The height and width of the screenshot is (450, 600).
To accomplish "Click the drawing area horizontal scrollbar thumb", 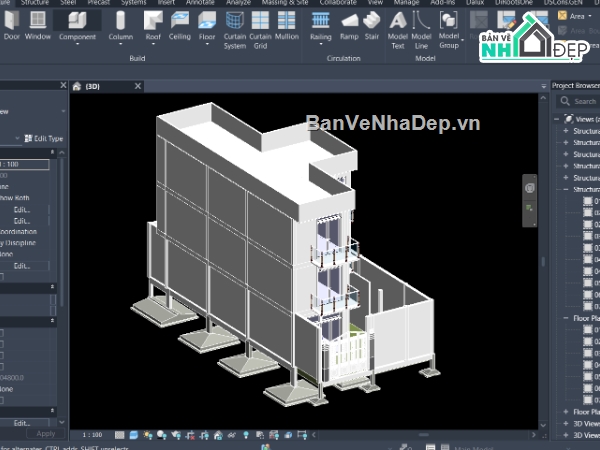I will click(x=424, y=435).
